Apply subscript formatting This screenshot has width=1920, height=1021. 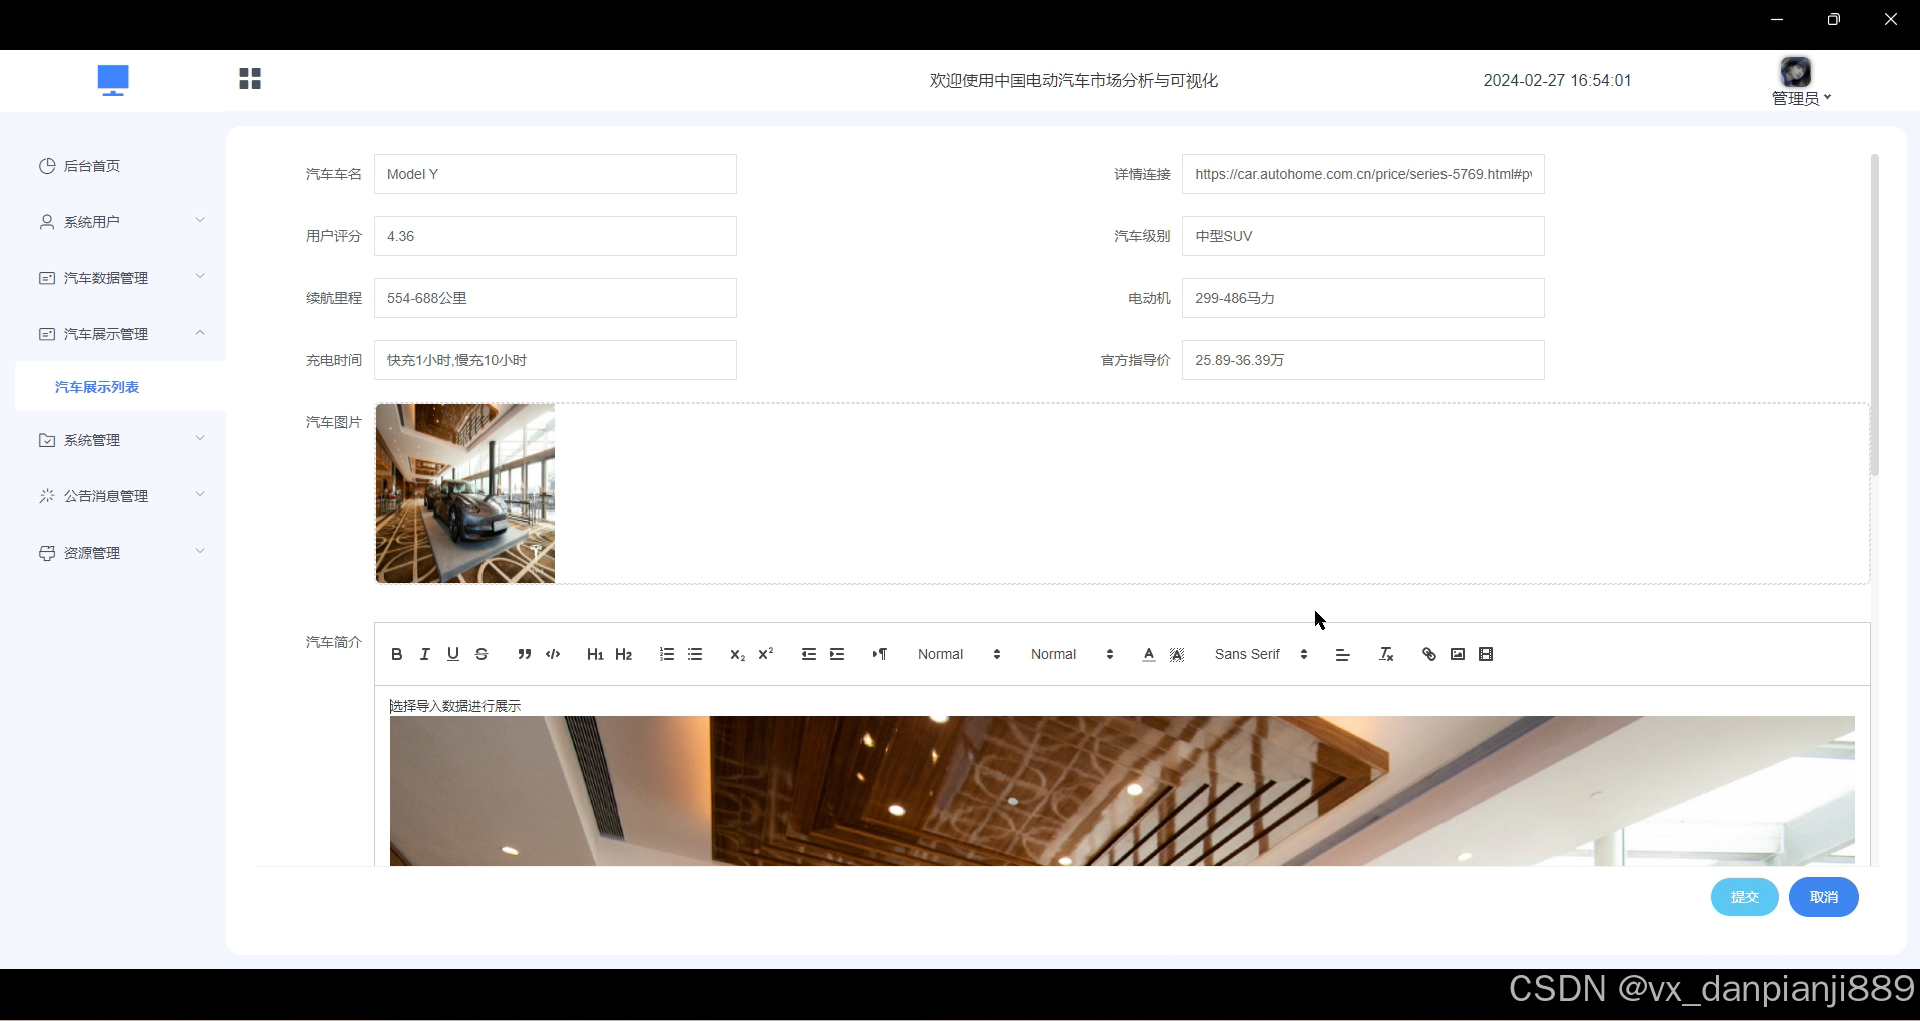[x=738, y=654]
